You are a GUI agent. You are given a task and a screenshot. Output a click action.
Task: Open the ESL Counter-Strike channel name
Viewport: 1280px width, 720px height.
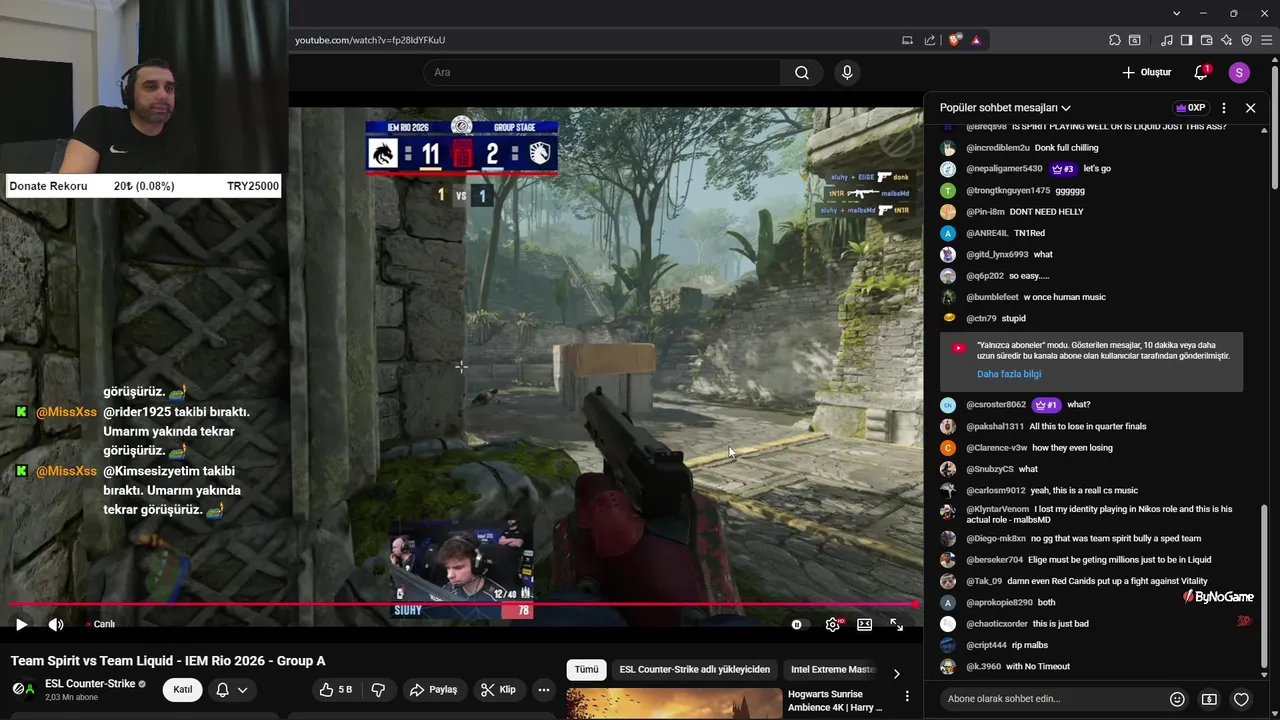[x=90, y=684]
